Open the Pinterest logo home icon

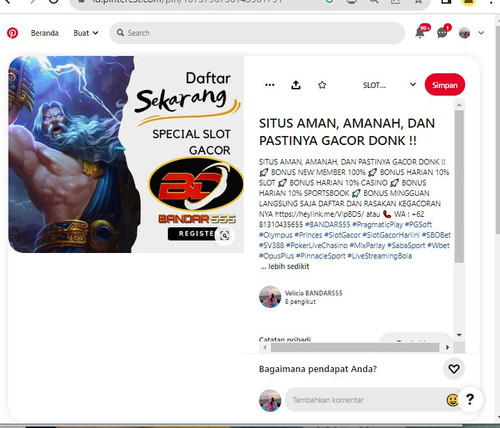[13, 33]
